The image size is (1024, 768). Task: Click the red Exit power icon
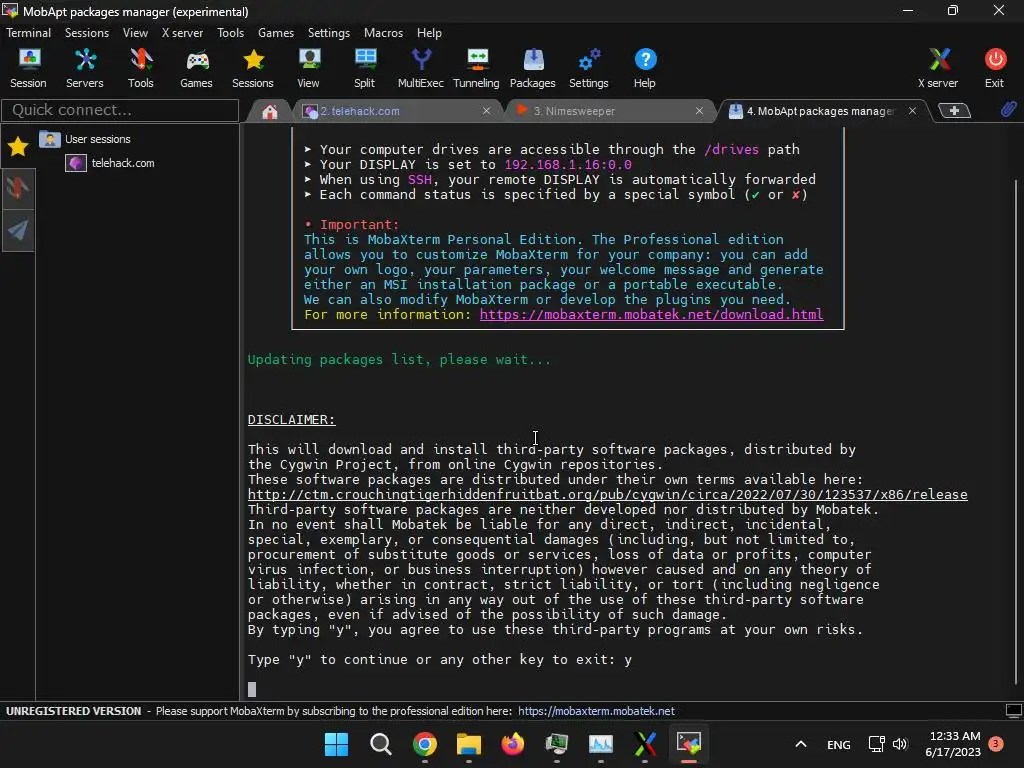(995, 69)
